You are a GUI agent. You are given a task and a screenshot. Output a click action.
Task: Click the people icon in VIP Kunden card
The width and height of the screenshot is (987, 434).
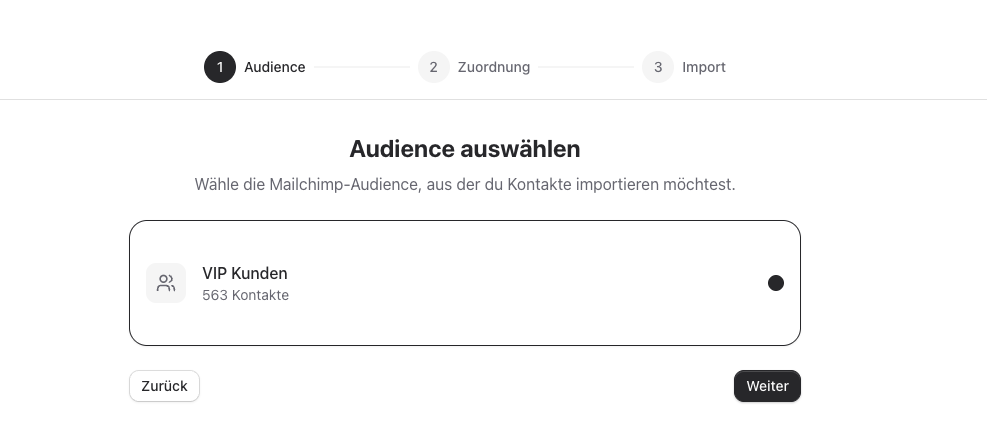coord(166,283)
